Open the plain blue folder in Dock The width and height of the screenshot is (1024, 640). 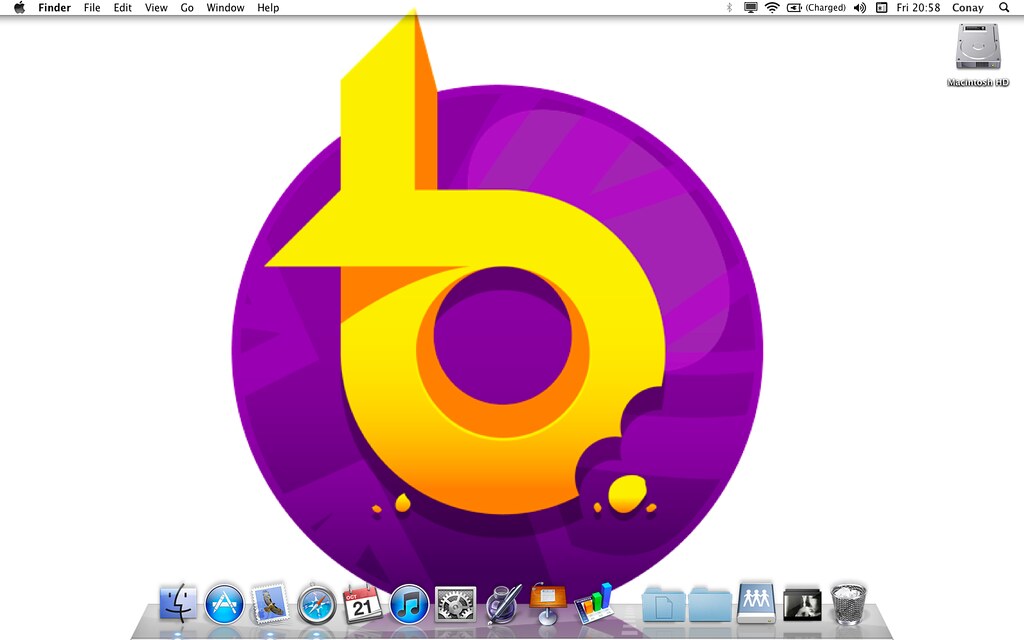tap(710, 604)
